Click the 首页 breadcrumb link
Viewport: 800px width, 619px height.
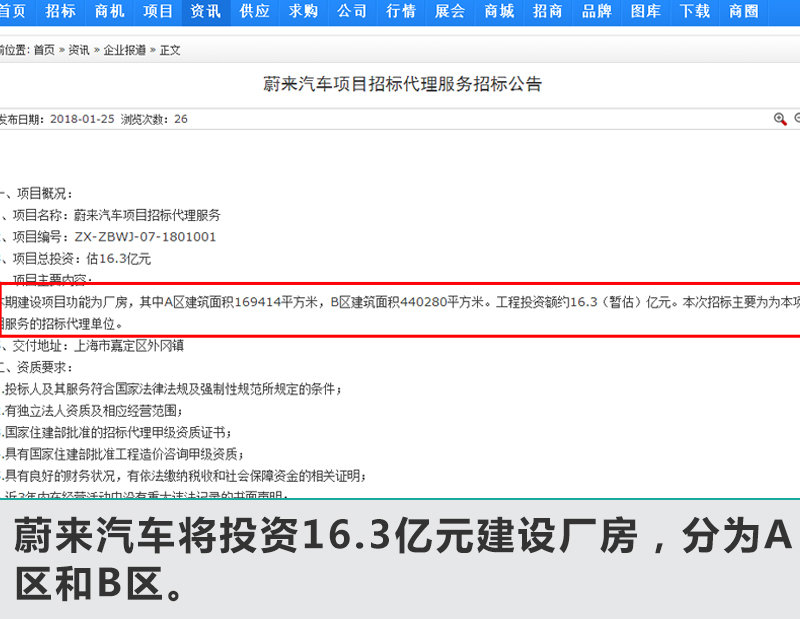[x=44, y=50]
